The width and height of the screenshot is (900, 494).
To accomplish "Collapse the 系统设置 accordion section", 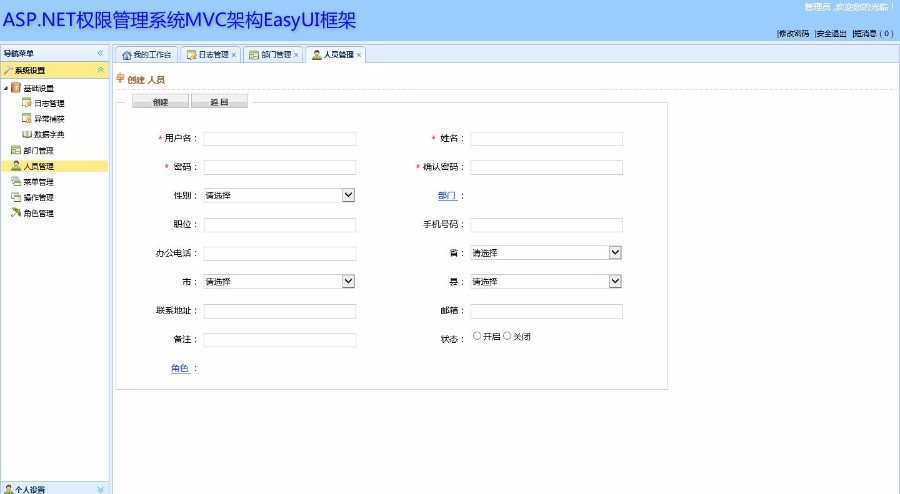I will (x=100, y=70).
